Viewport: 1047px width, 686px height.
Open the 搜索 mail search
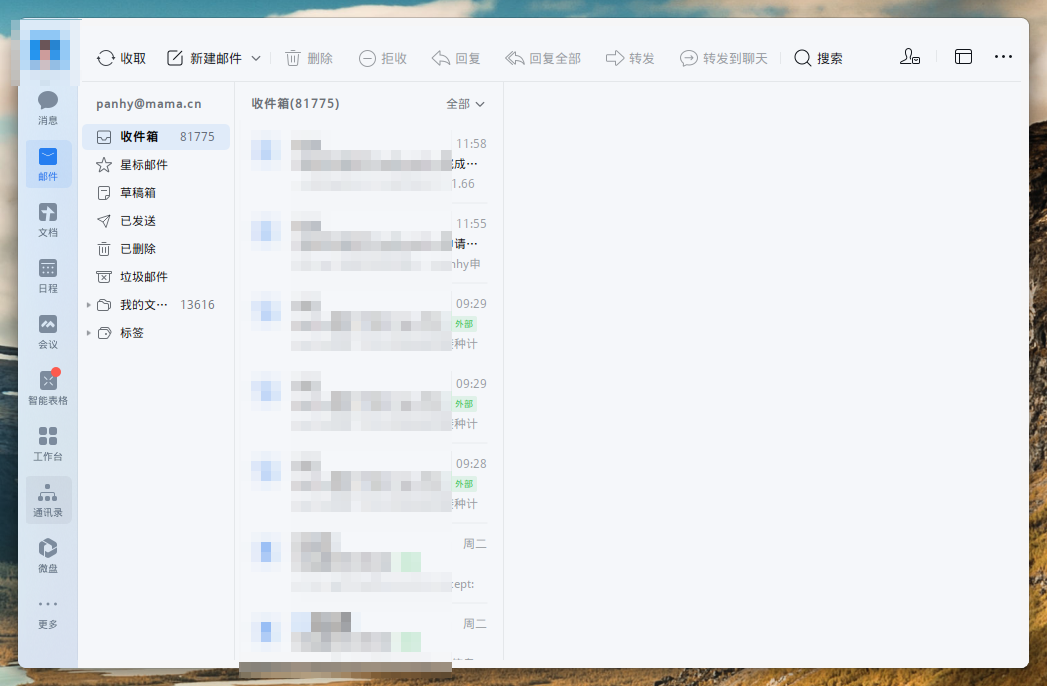coord(818,59)
